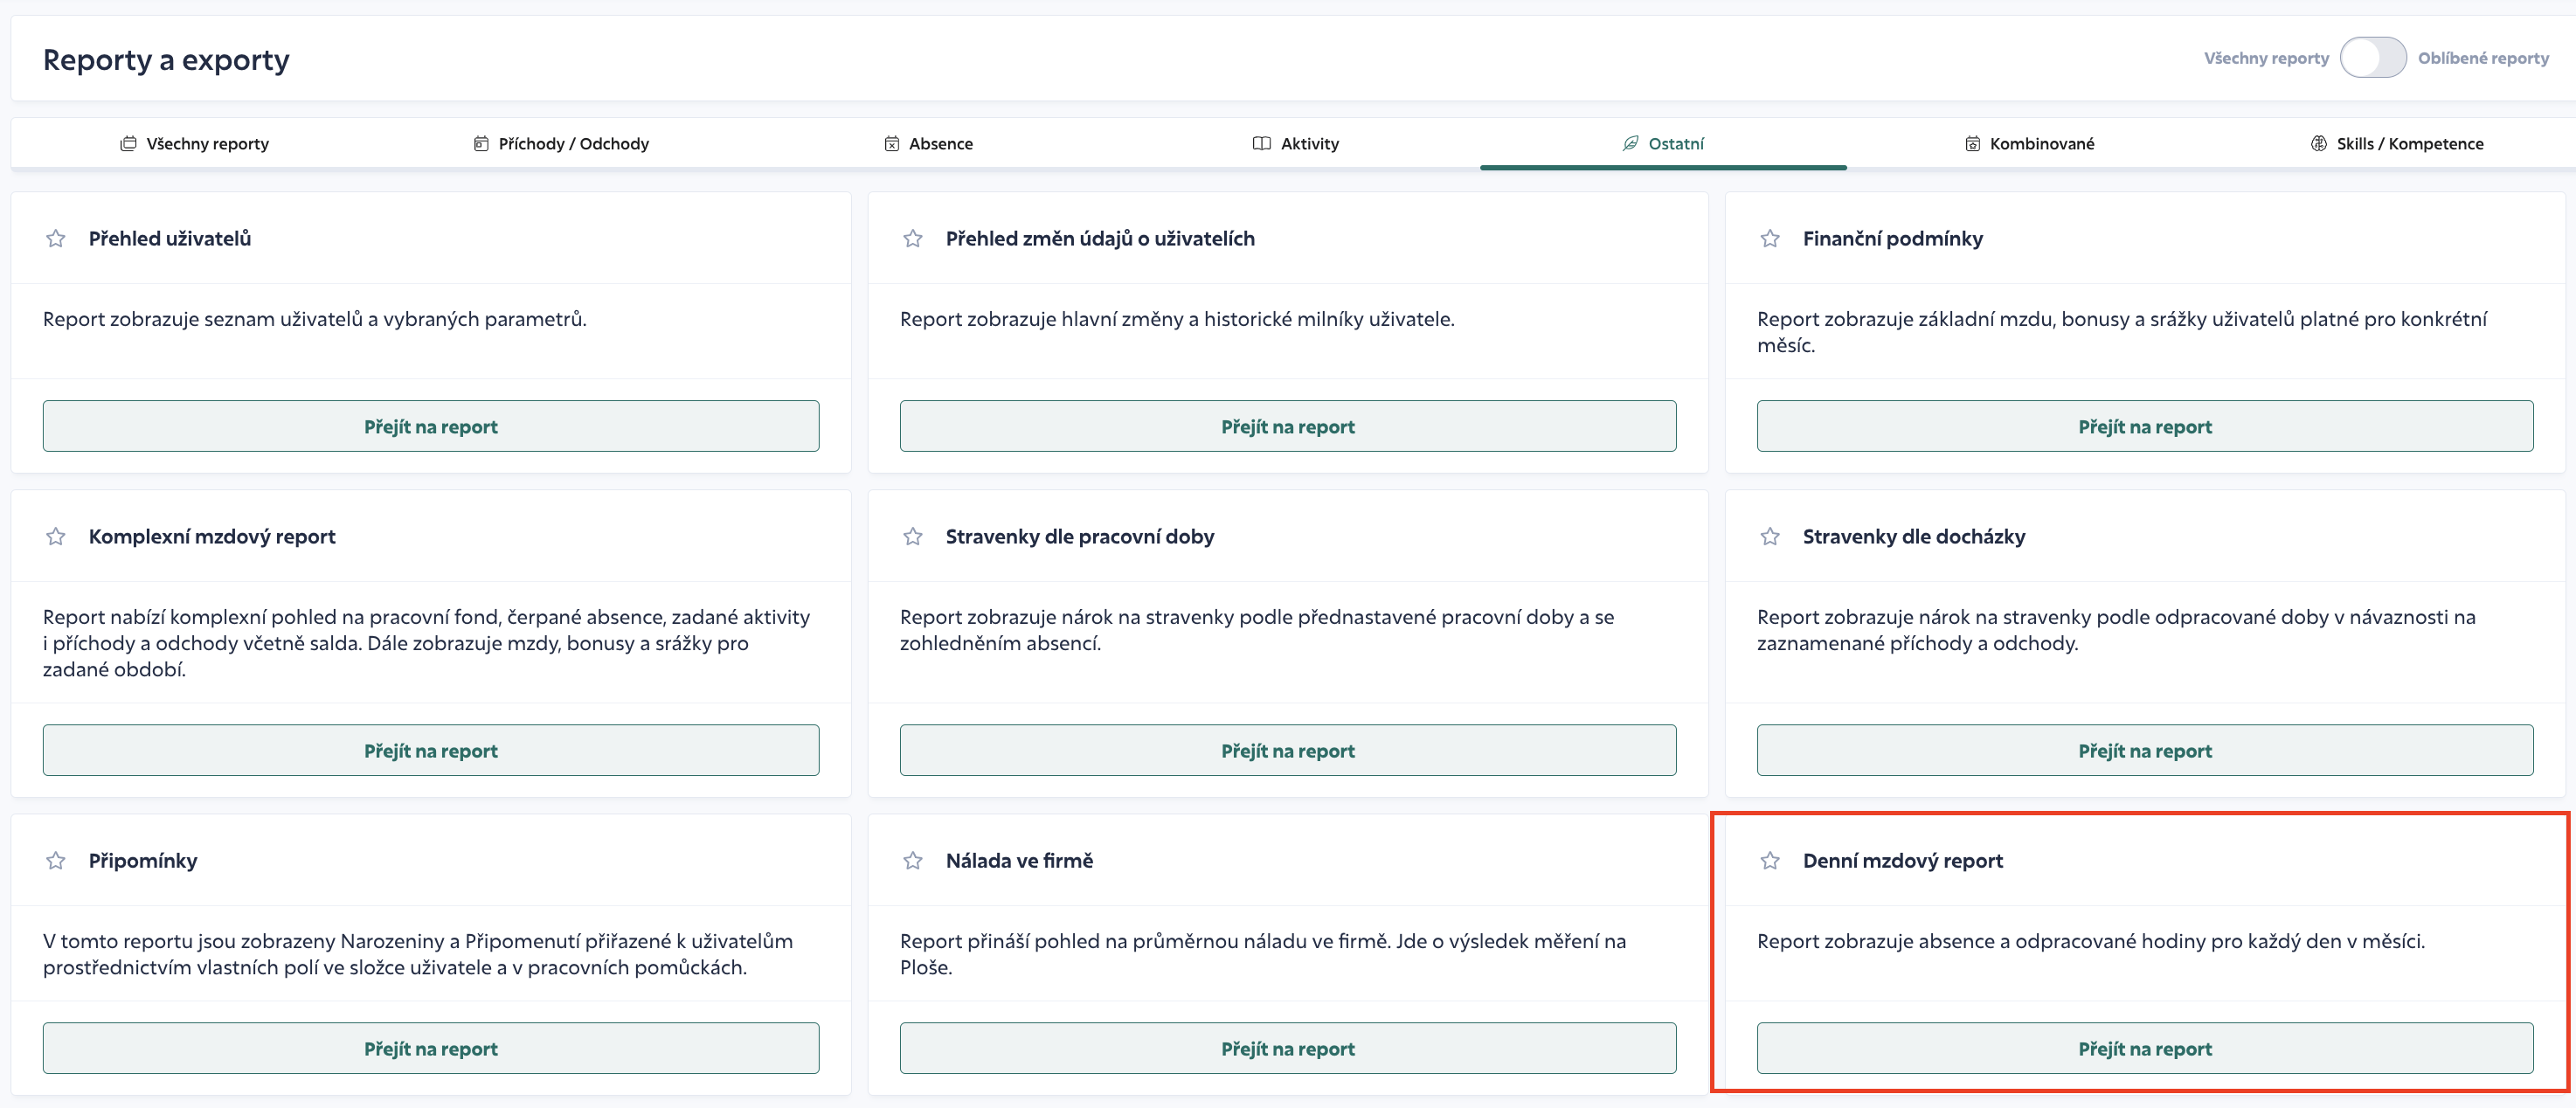This screenshot has height=1108, width=2576.
Task: Click the star beside Připomínky
Action: tap(56, 860)
